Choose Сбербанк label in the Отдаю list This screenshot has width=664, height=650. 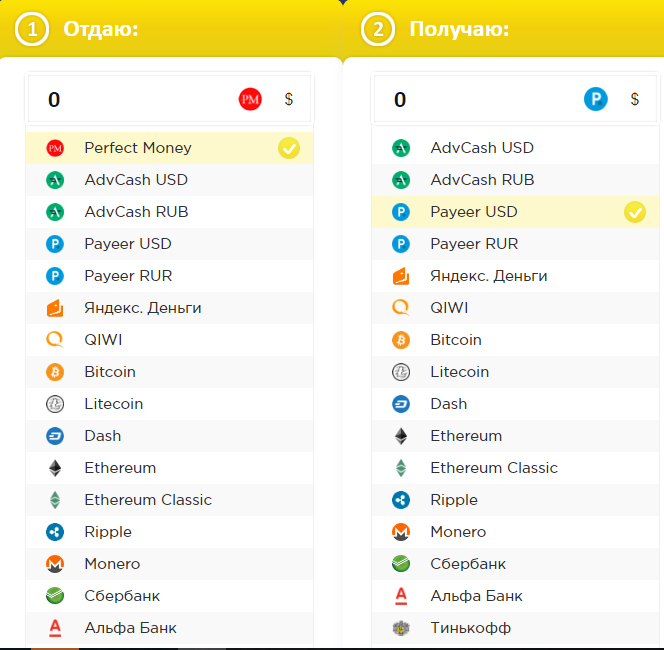pos(122,596)
